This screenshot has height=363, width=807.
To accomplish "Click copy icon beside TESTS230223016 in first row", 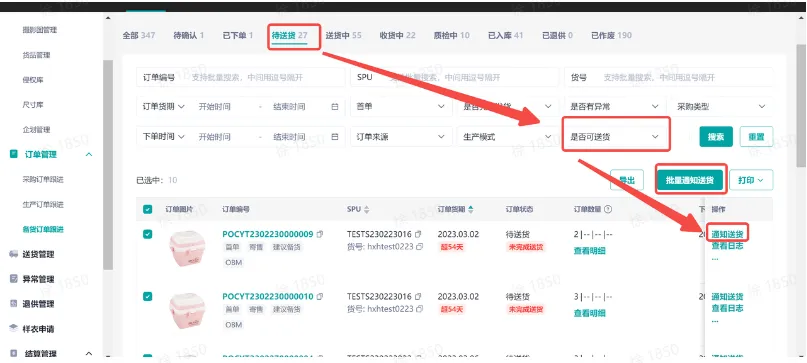I will (418, 234).
